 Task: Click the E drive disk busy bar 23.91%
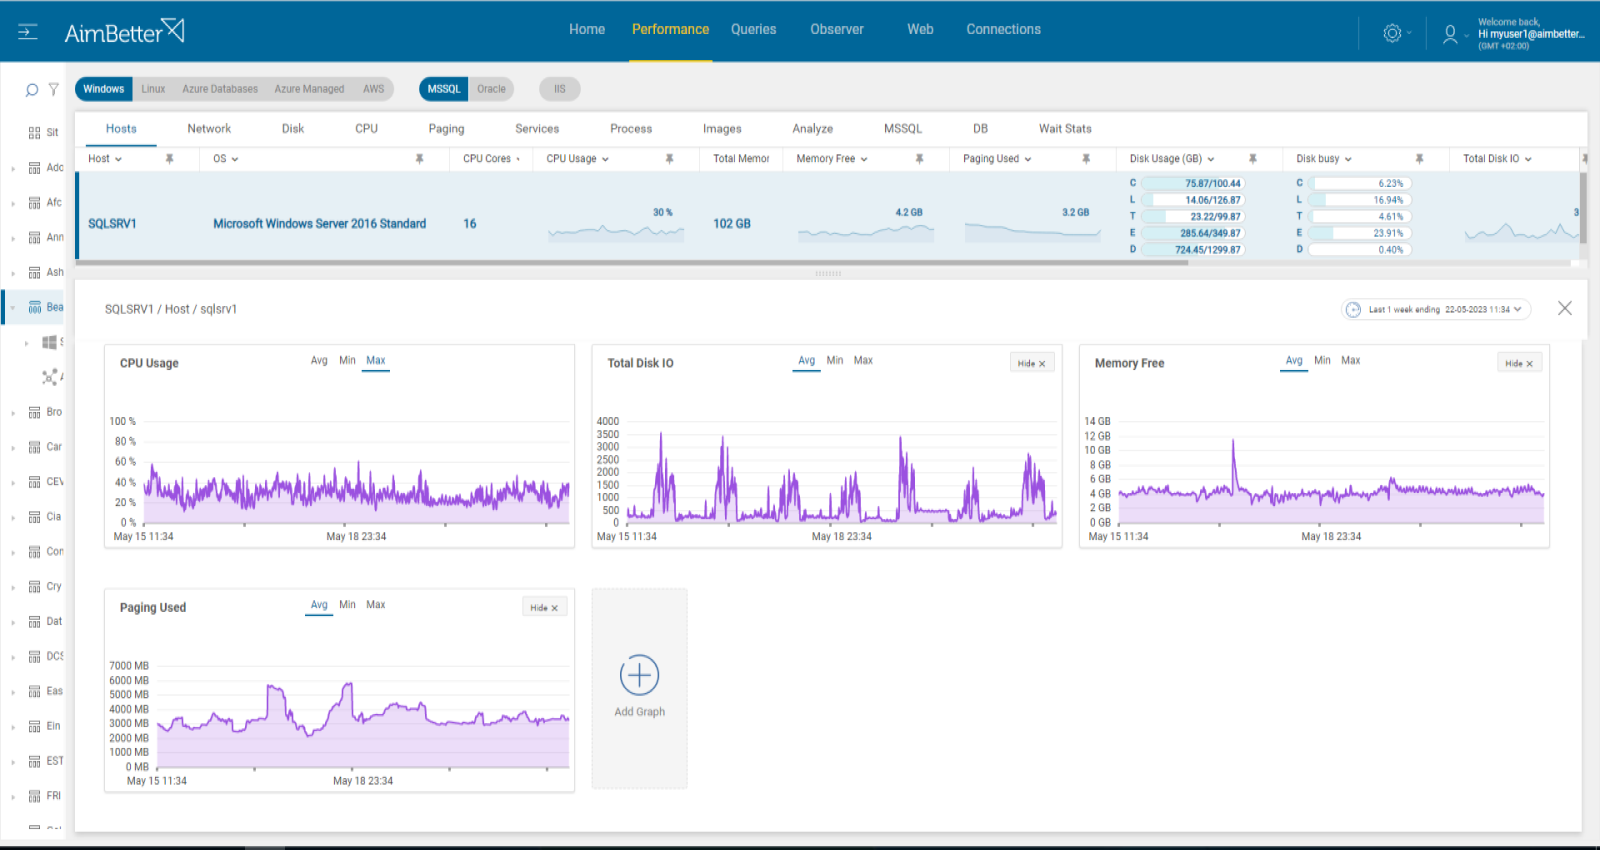1360,233
